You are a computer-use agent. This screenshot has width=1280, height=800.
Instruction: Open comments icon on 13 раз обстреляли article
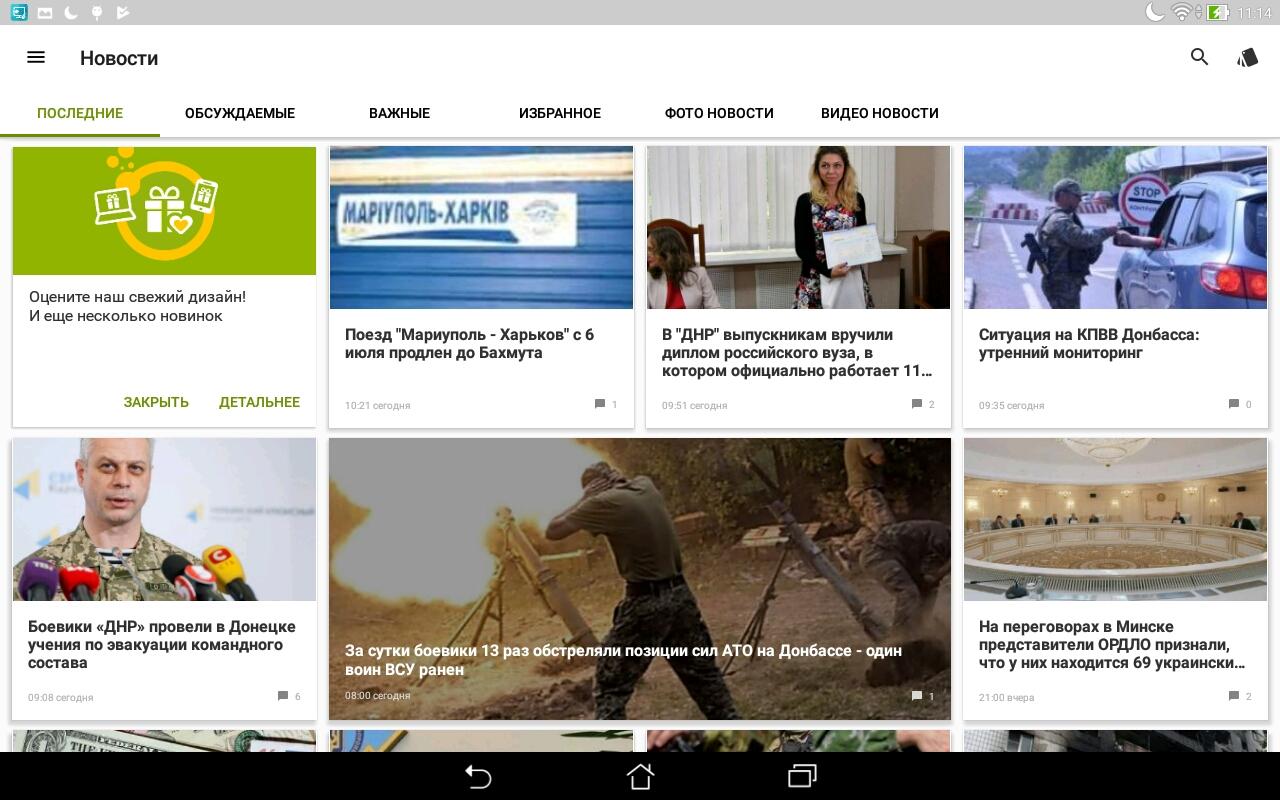917,696
